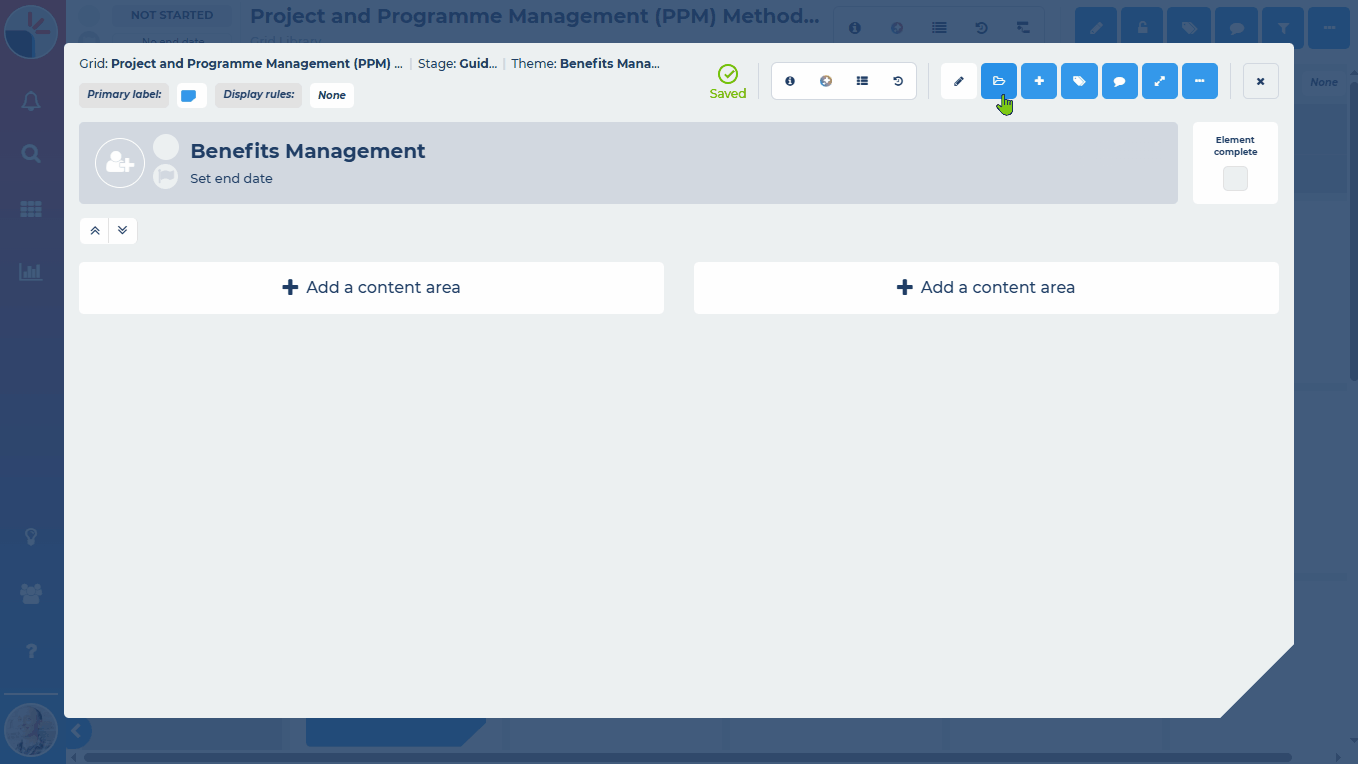Toggle the Primary label marker
This screenshot has width=1358, height=764.
pyautogui.click(x=191, y=95)
